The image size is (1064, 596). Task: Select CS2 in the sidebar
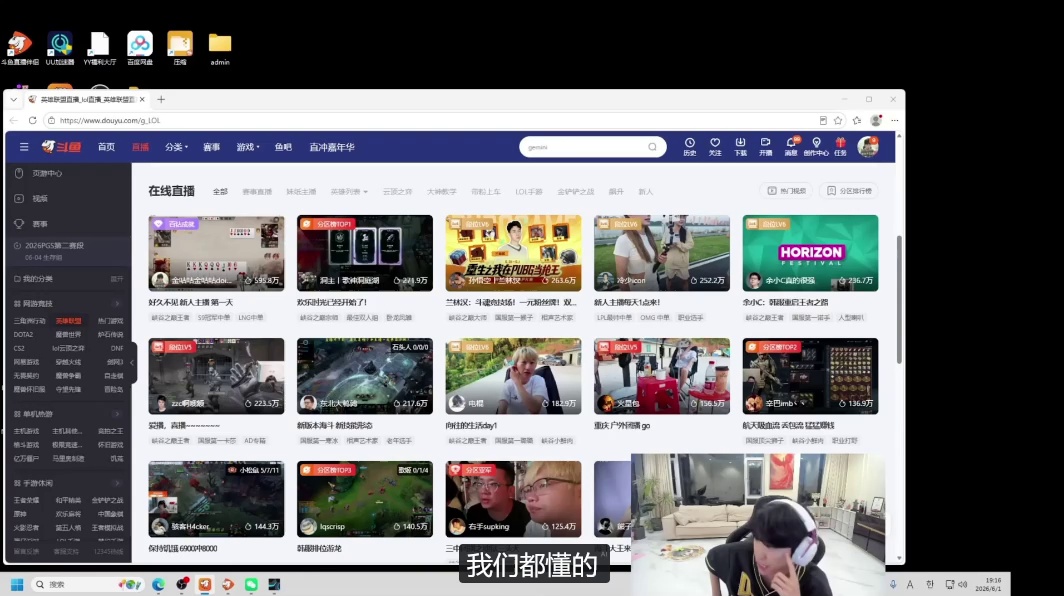pyautogui.click(x=19, y=348)
